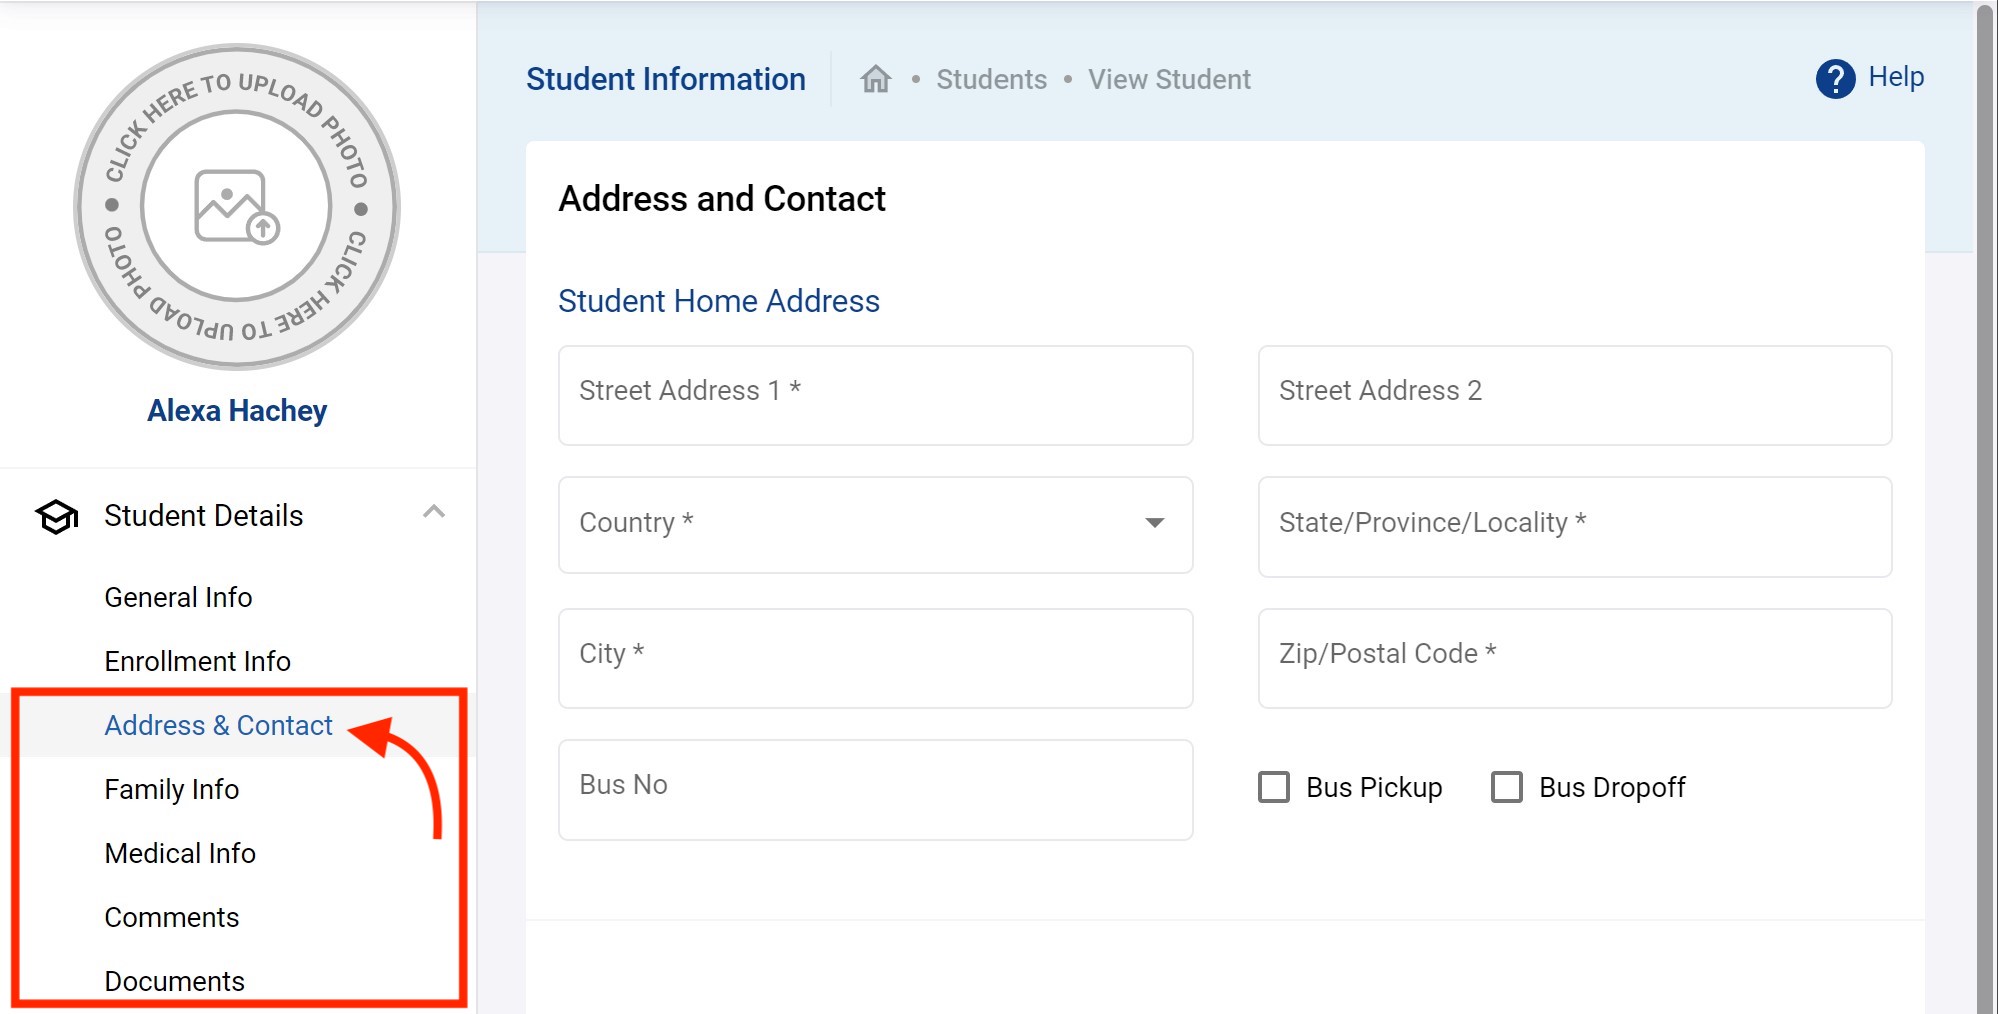
Task: Click the upload photo image icon
Action: click(237, 207)
